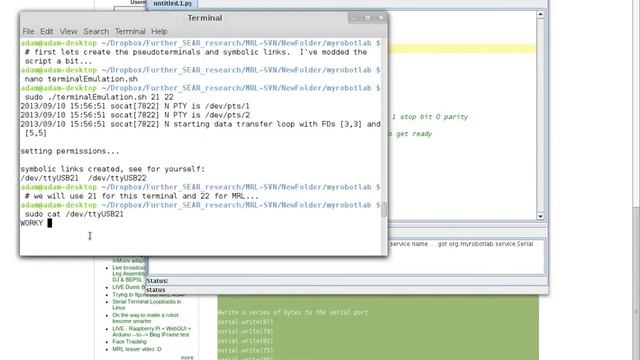Screen dimensions: 640x360
Task: Click the highlighted yellow line in Python editor
Action: coord(462,49)
